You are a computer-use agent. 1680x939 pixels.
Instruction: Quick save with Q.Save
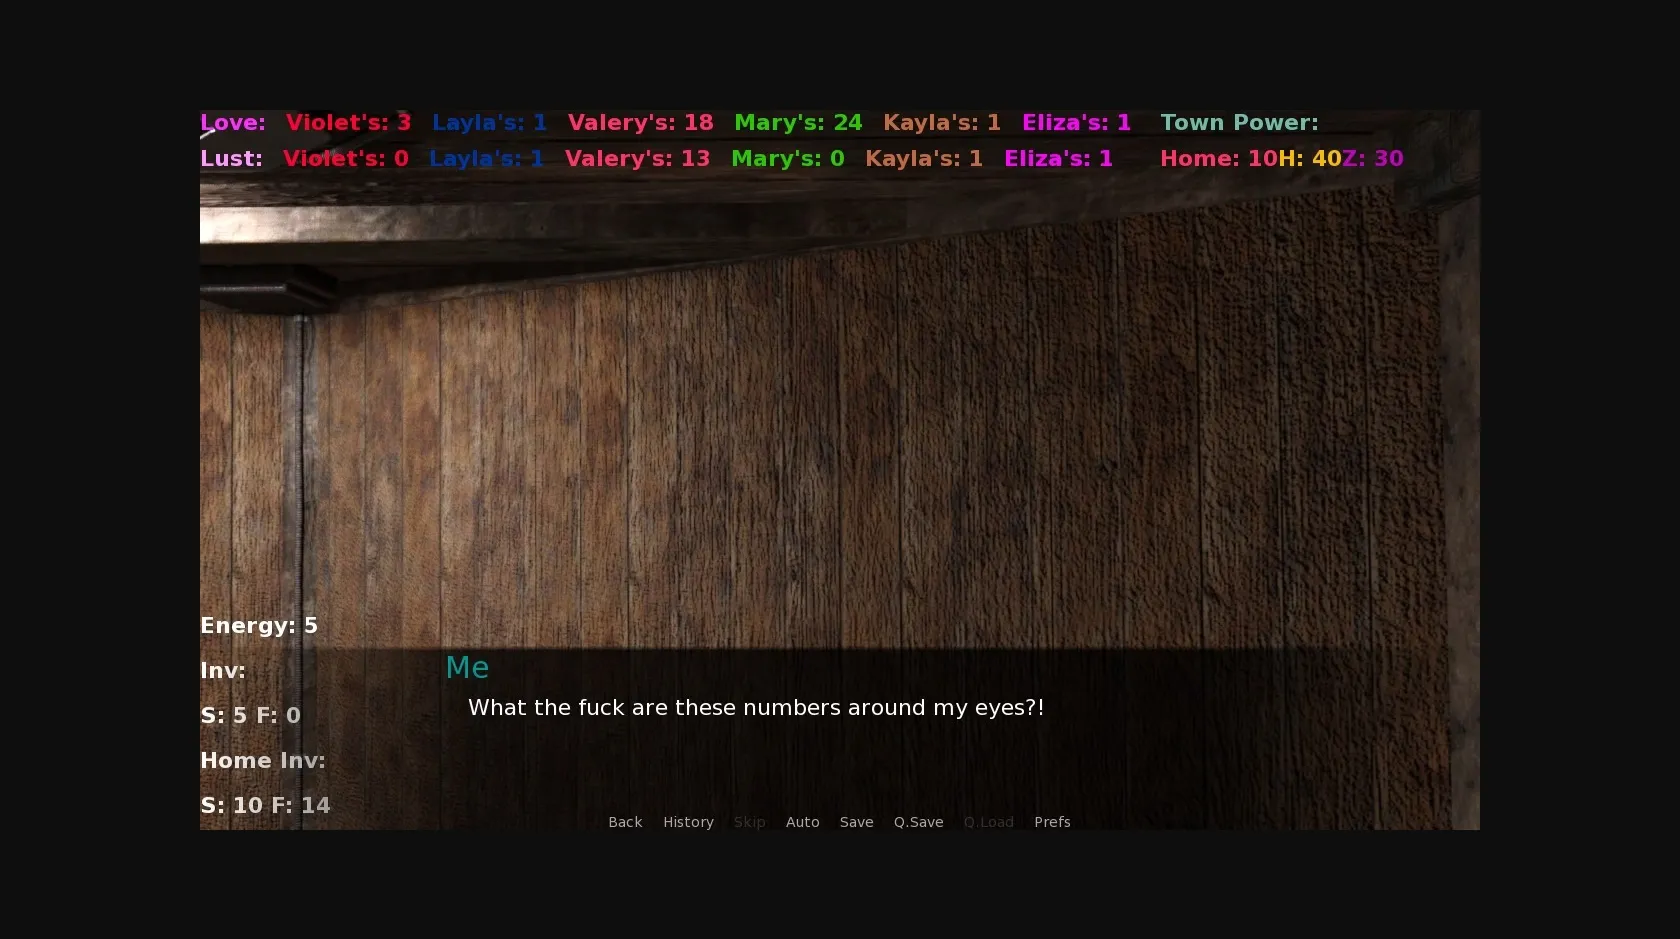coord(918,822)
